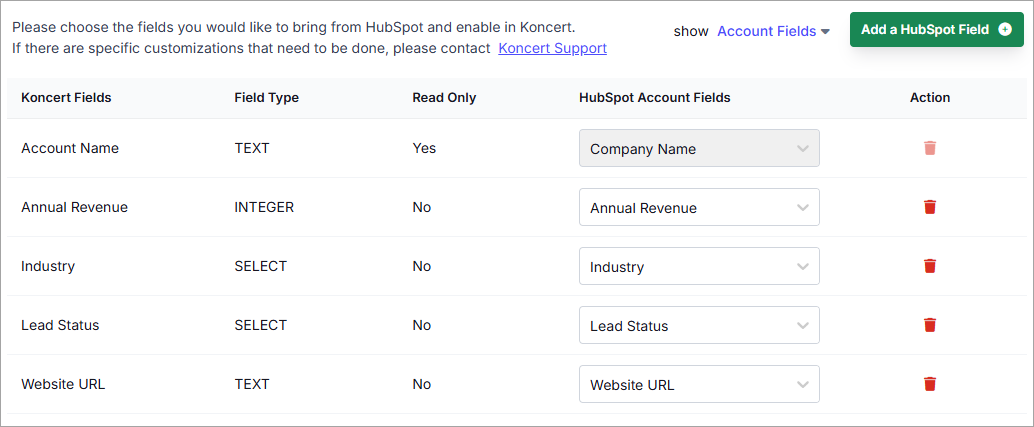Click plus icon on Add HubSpot Field
This screenshot has width=1034, height=427.
(1005, 29)
